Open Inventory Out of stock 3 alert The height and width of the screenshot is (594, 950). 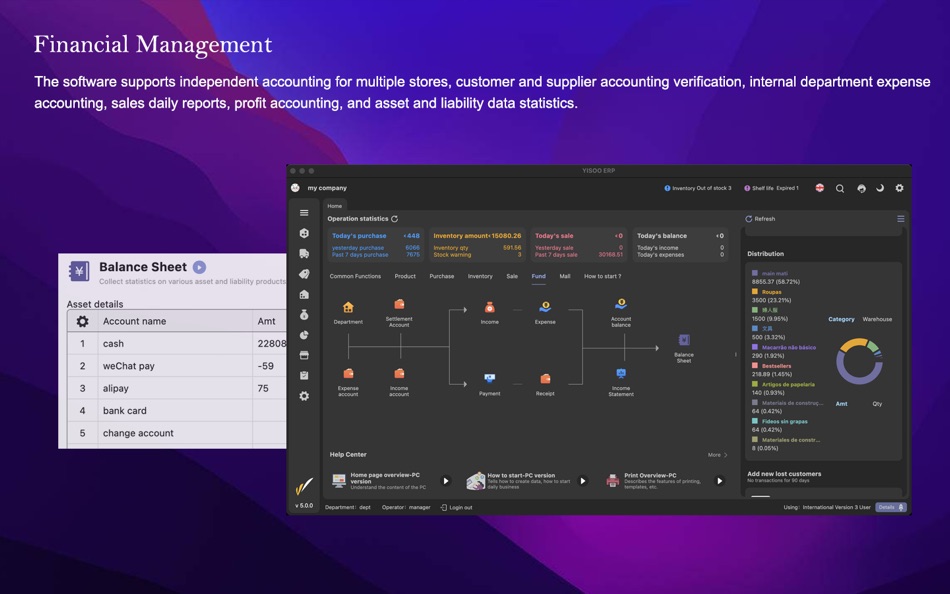(698, 188)
